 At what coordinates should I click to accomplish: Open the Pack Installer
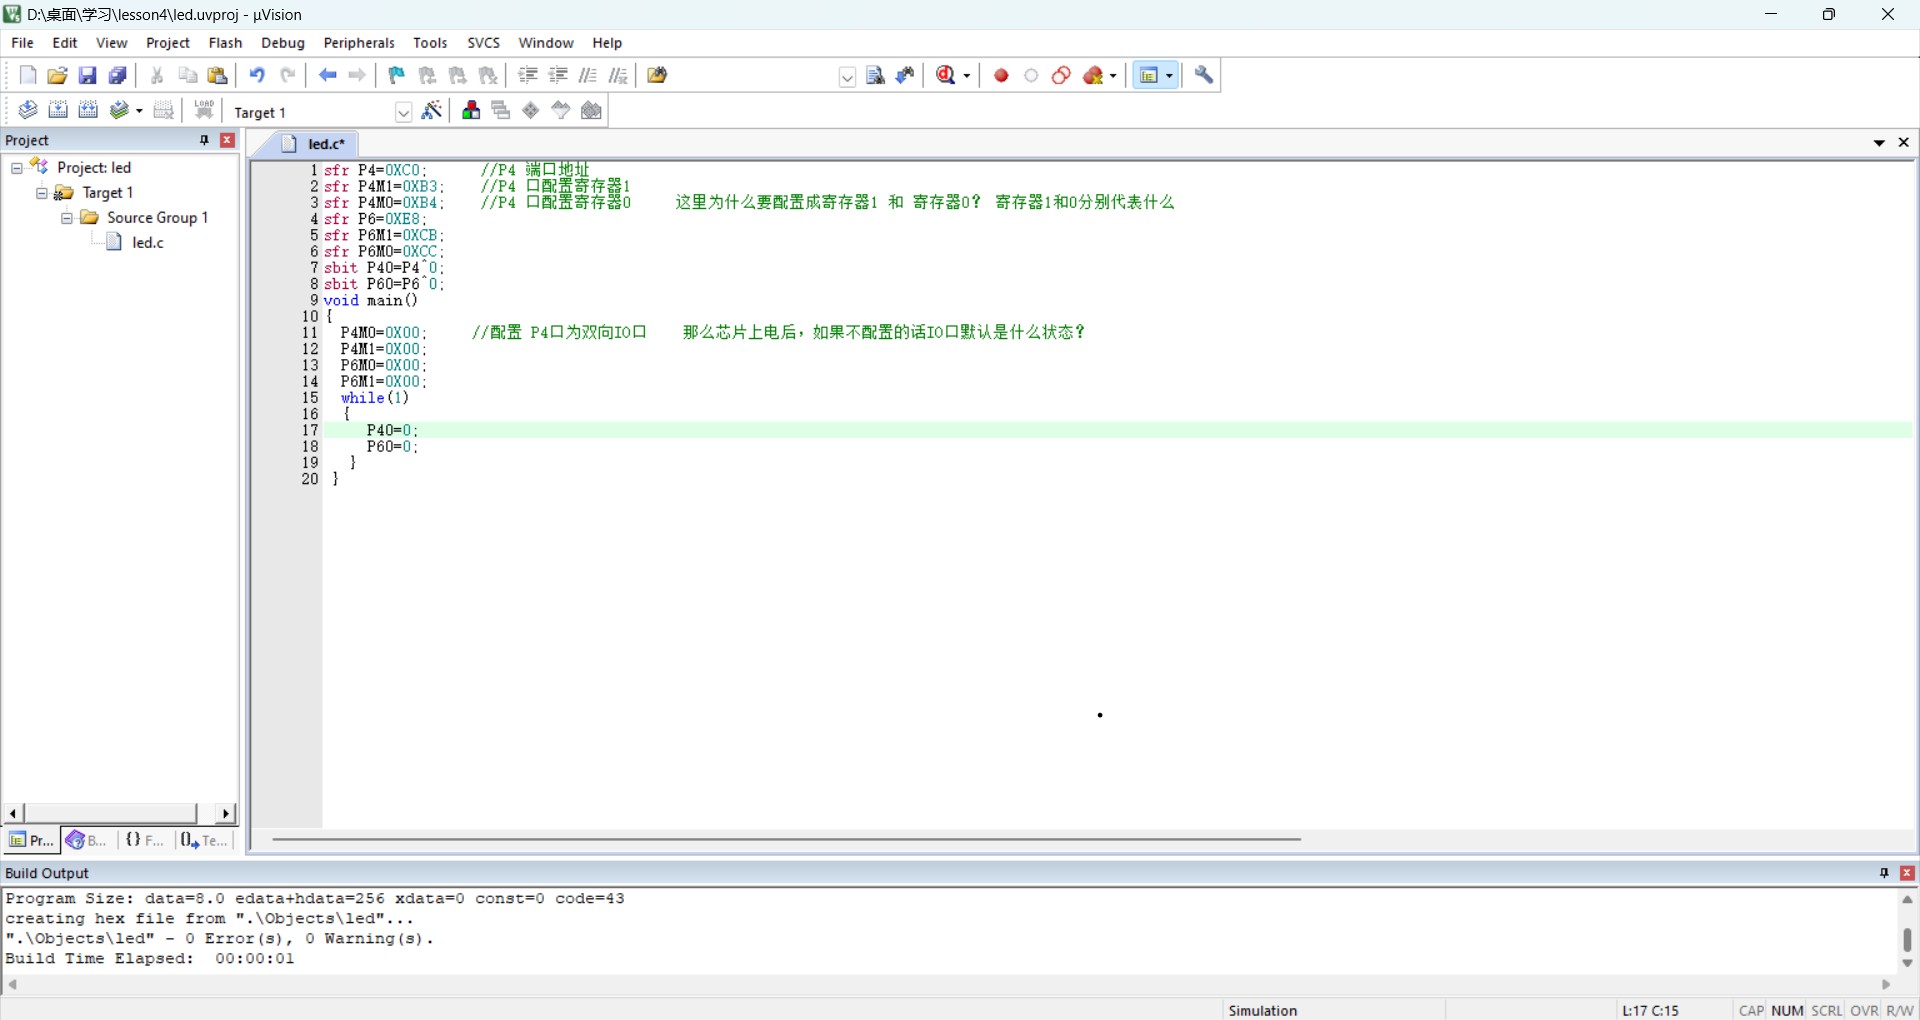coord(591,110)
